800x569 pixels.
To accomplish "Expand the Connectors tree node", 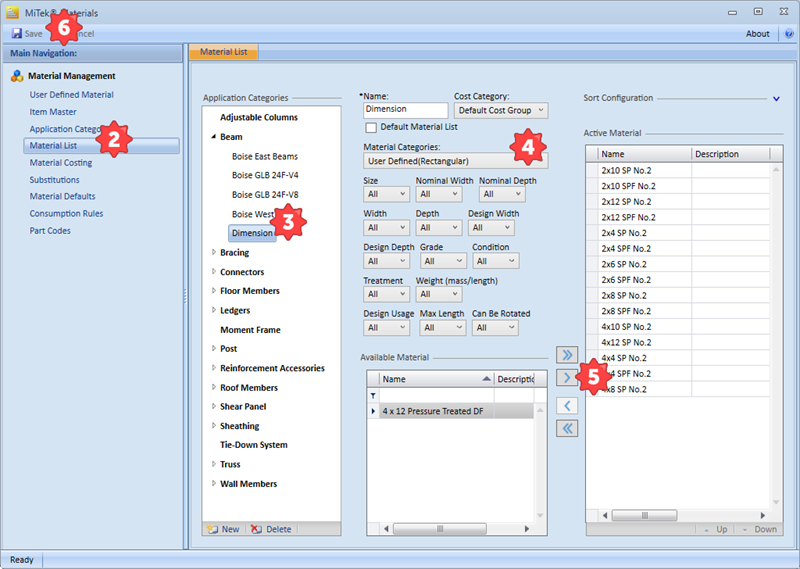I will click(x=214, y=271).
